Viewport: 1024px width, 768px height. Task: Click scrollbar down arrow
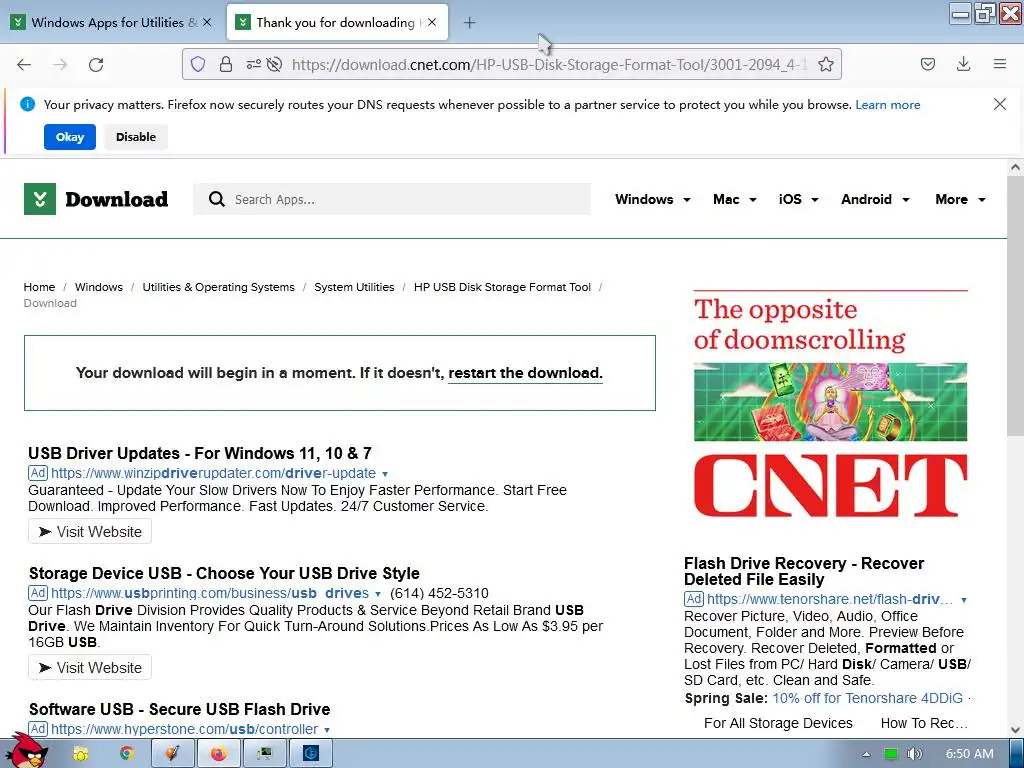tap(1015, 730)
